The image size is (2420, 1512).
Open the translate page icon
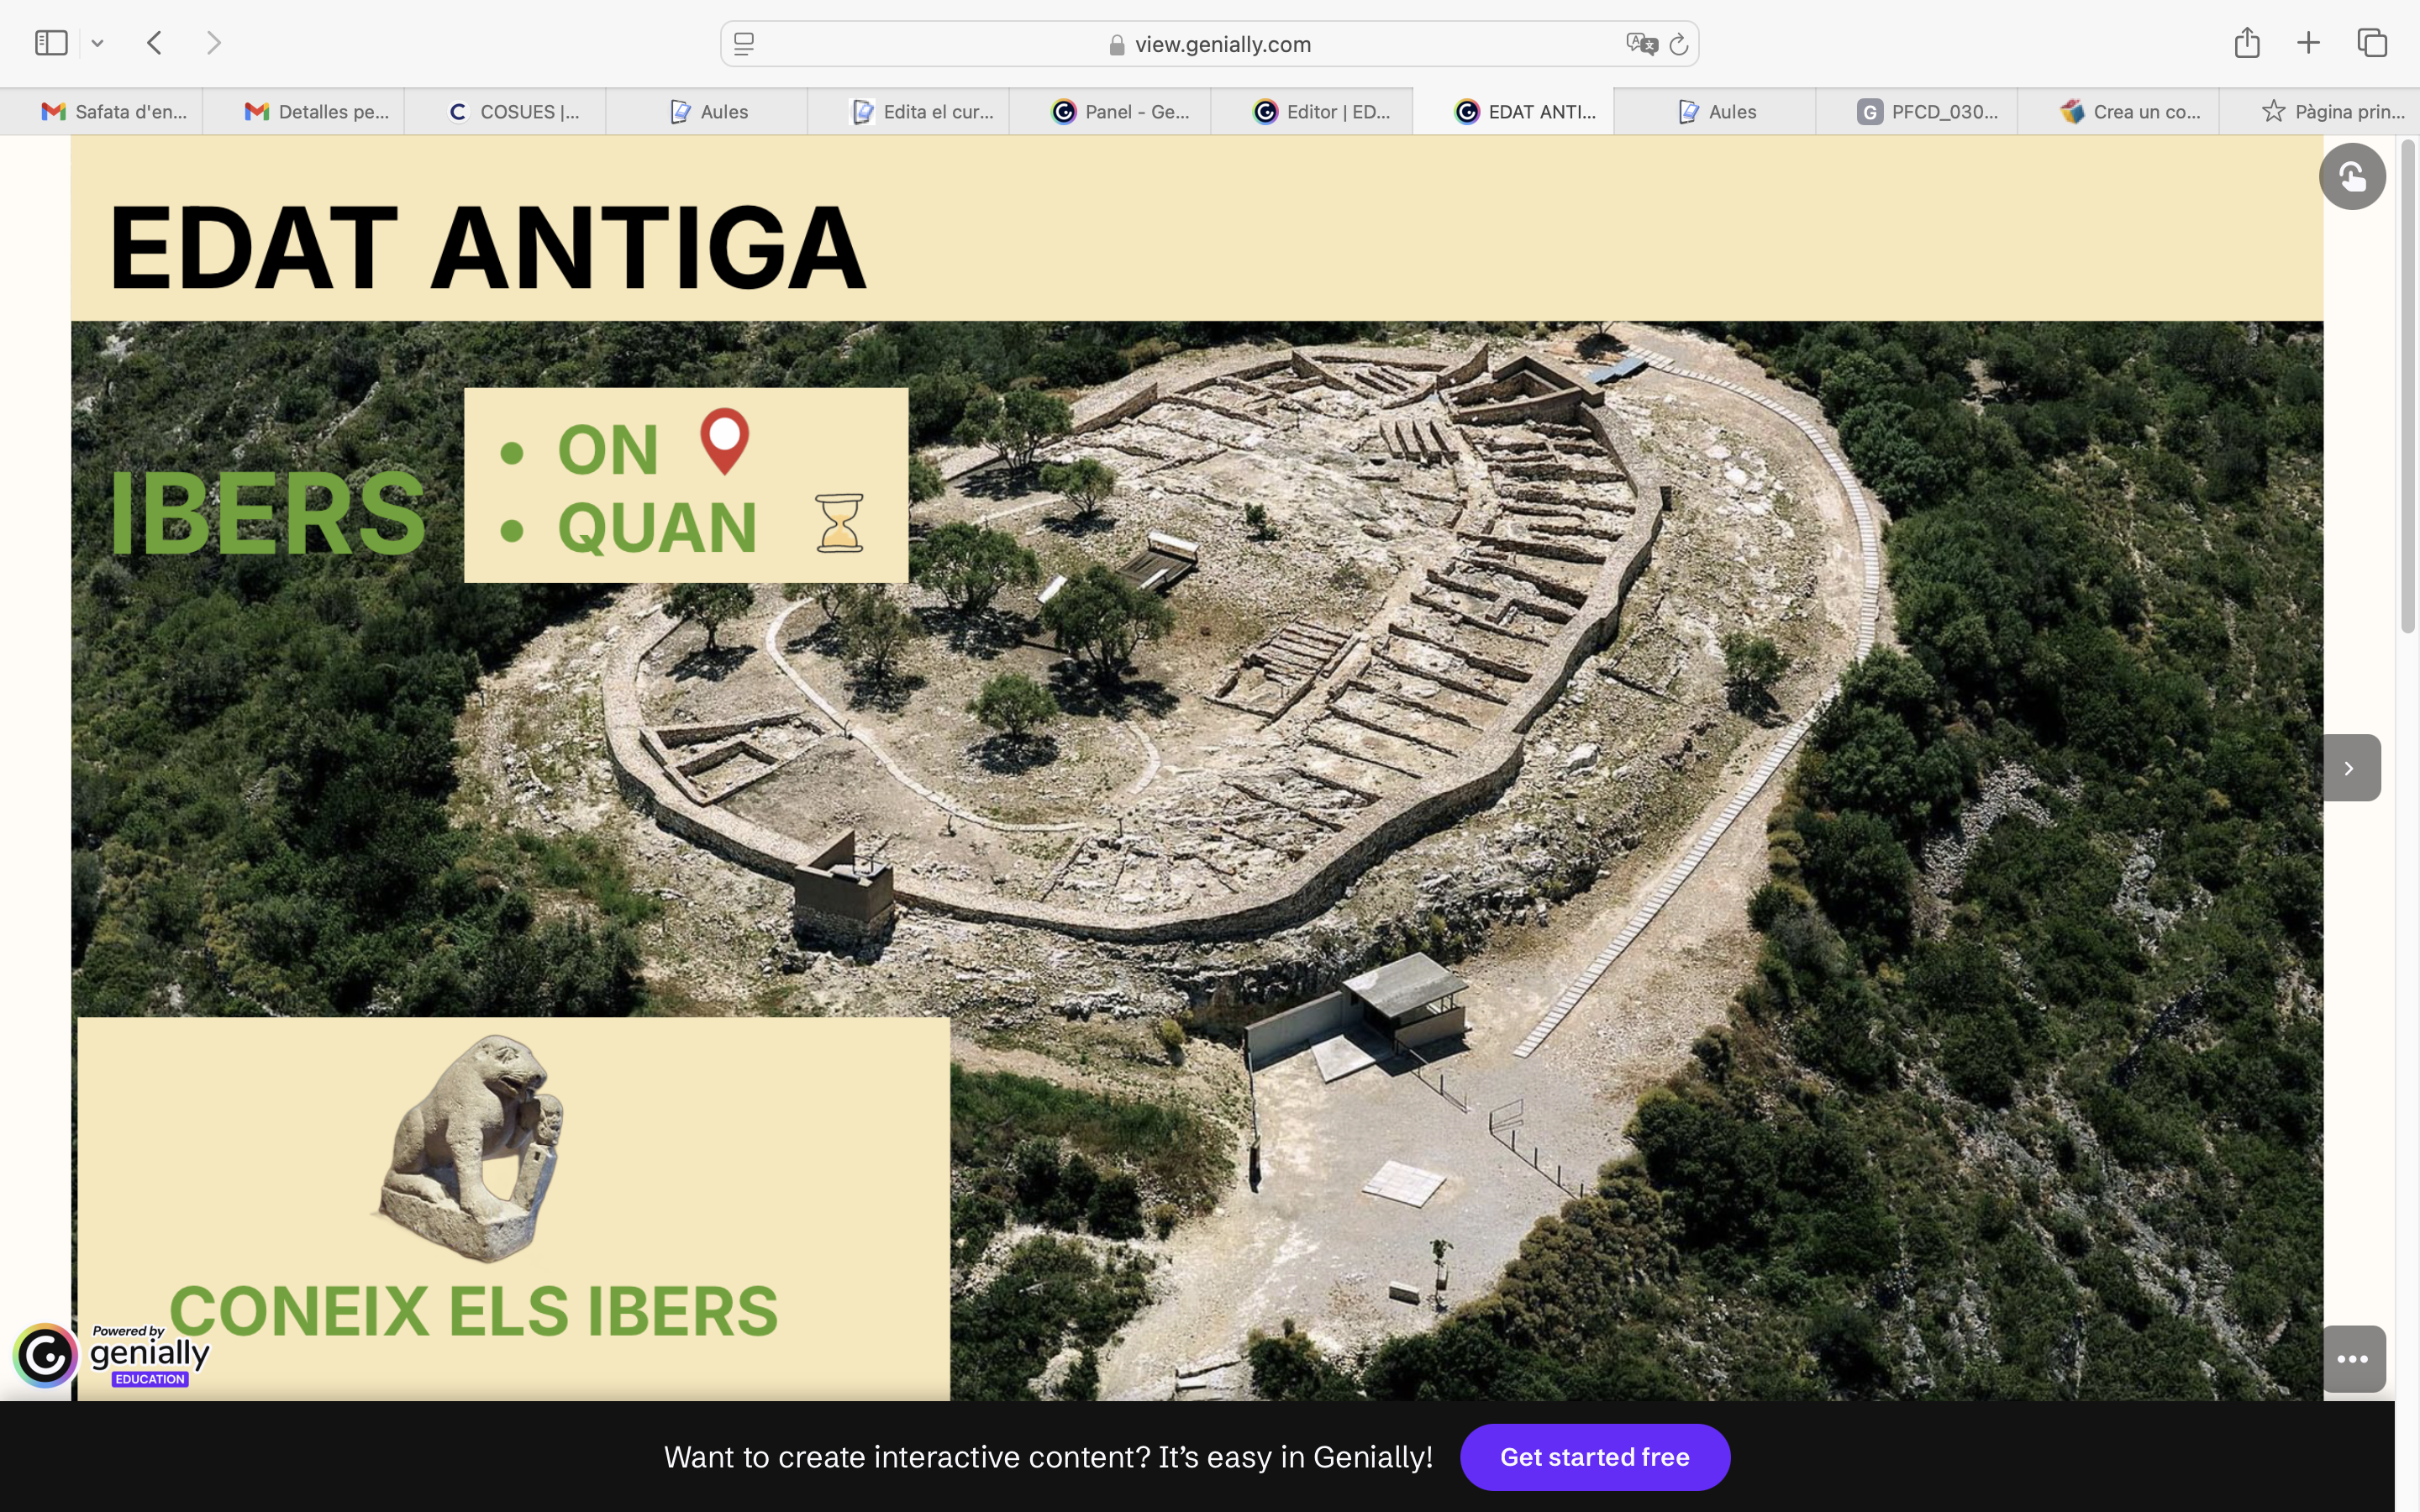point(1640,44)
